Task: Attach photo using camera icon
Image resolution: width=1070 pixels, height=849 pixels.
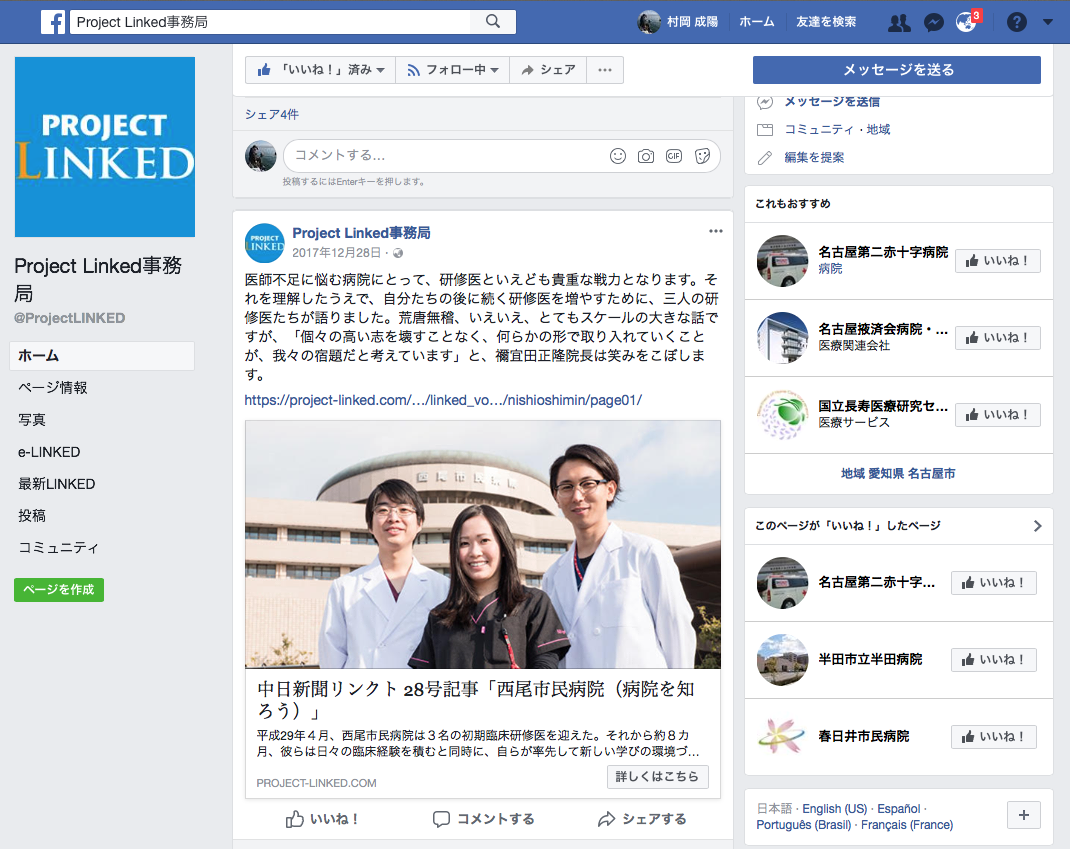Action: click(646, 156)
